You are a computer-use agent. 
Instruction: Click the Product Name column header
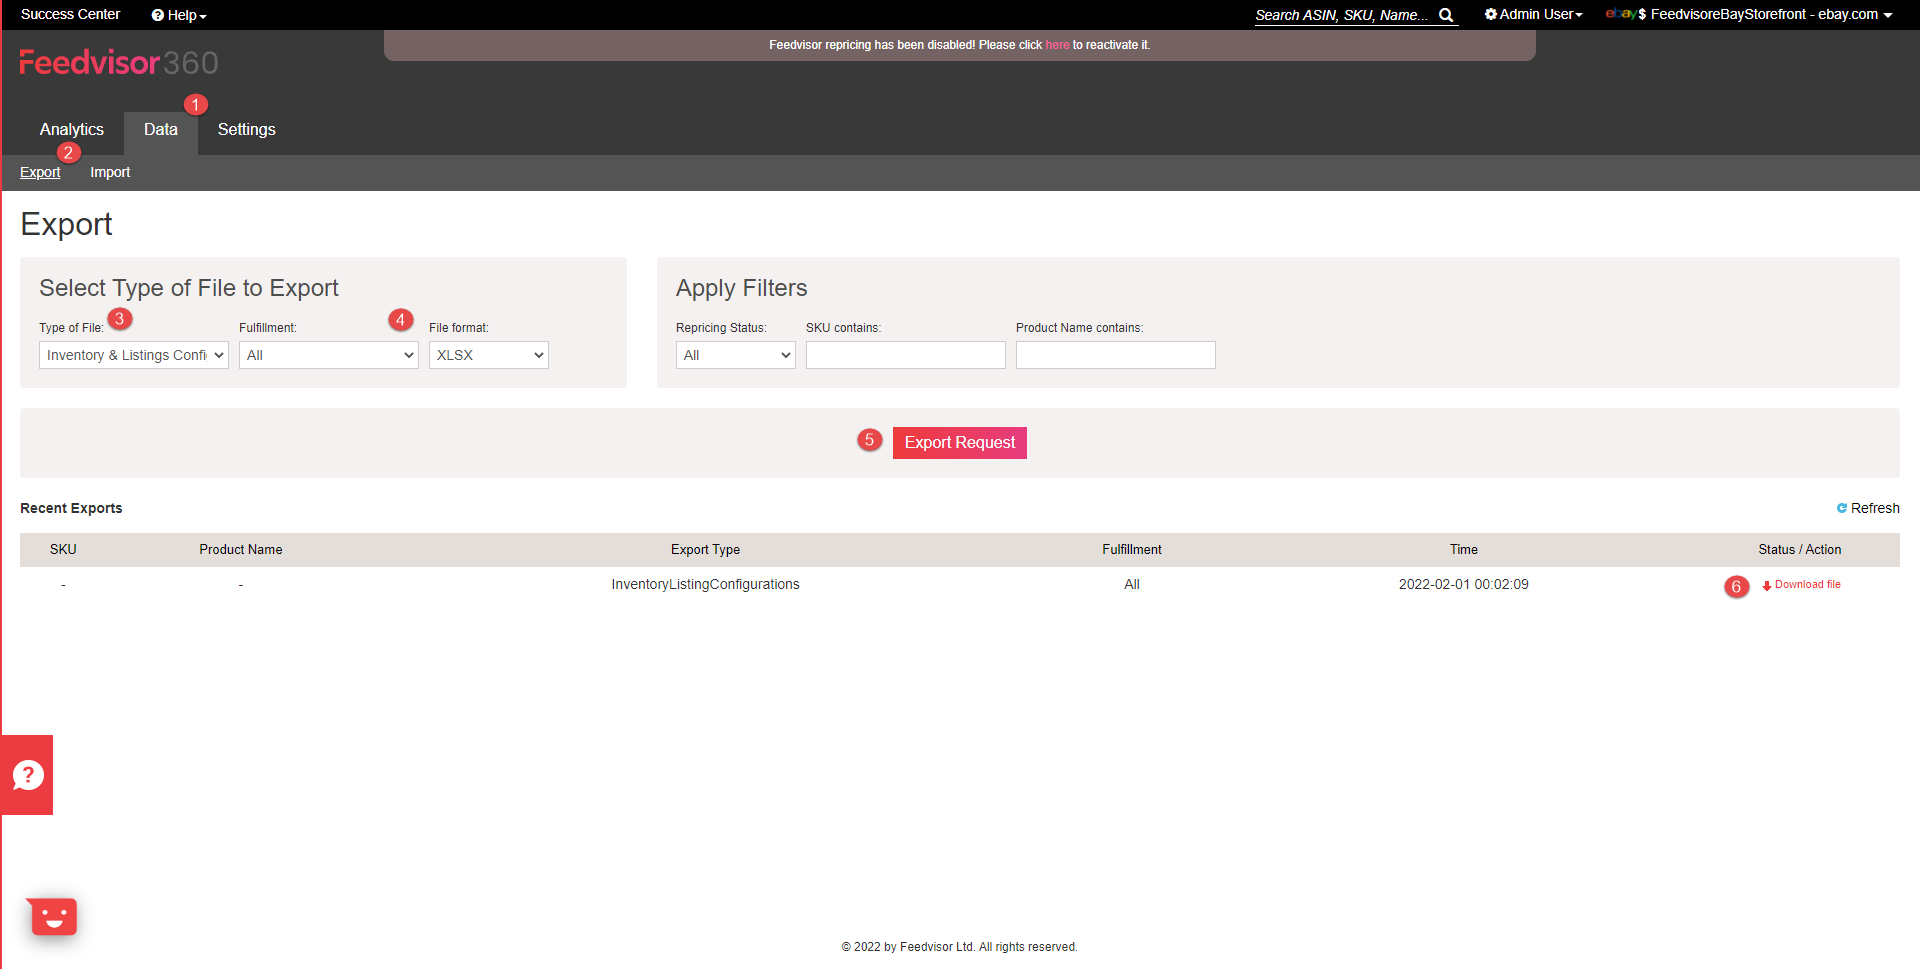point(241,549)
